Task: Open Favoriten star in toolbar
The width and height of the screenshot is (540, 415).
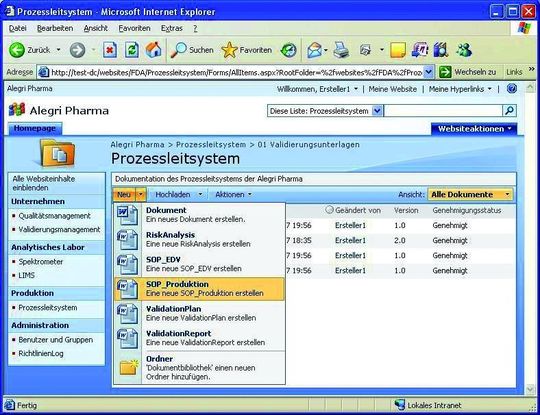Action: click(247, 50)
